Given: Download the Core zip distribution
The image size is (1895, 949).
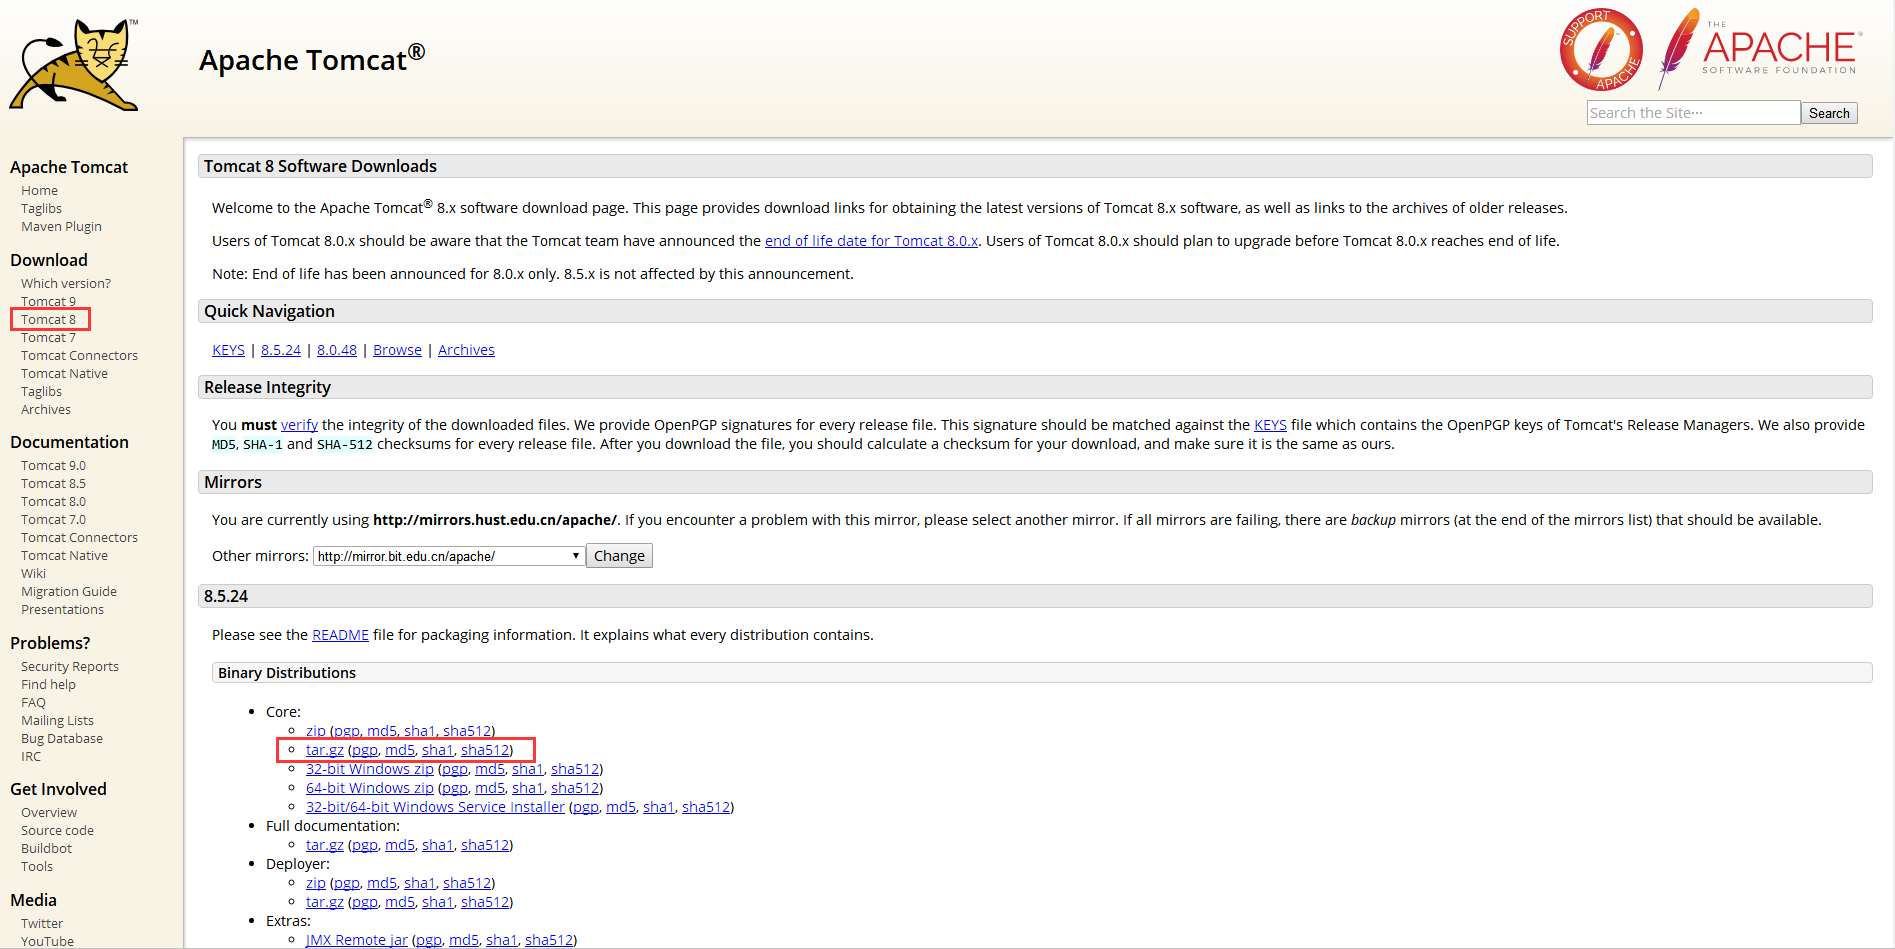Looking at the screenshot, I should click(x=316, y=731).
